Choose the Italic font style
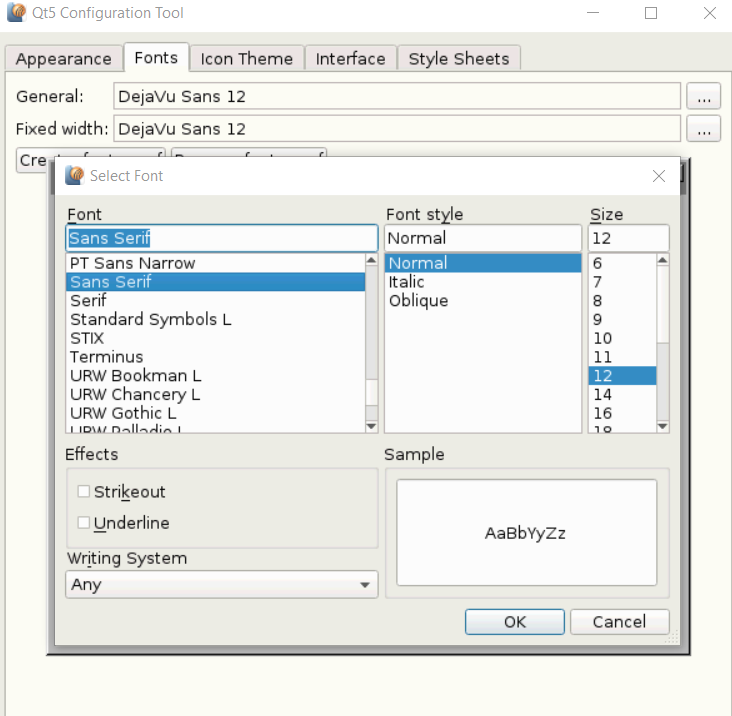732x716 pixels. click(407, 282)
